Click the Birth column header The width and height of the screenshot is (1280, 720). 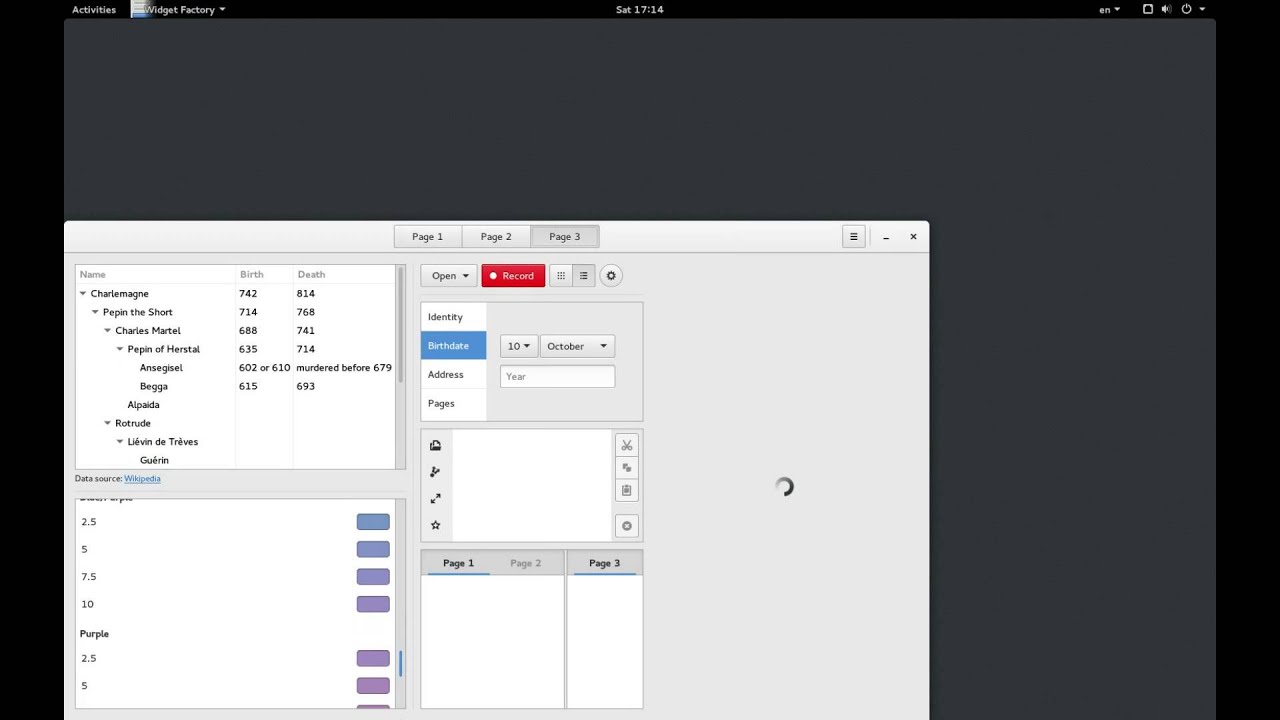coord(264,274)
